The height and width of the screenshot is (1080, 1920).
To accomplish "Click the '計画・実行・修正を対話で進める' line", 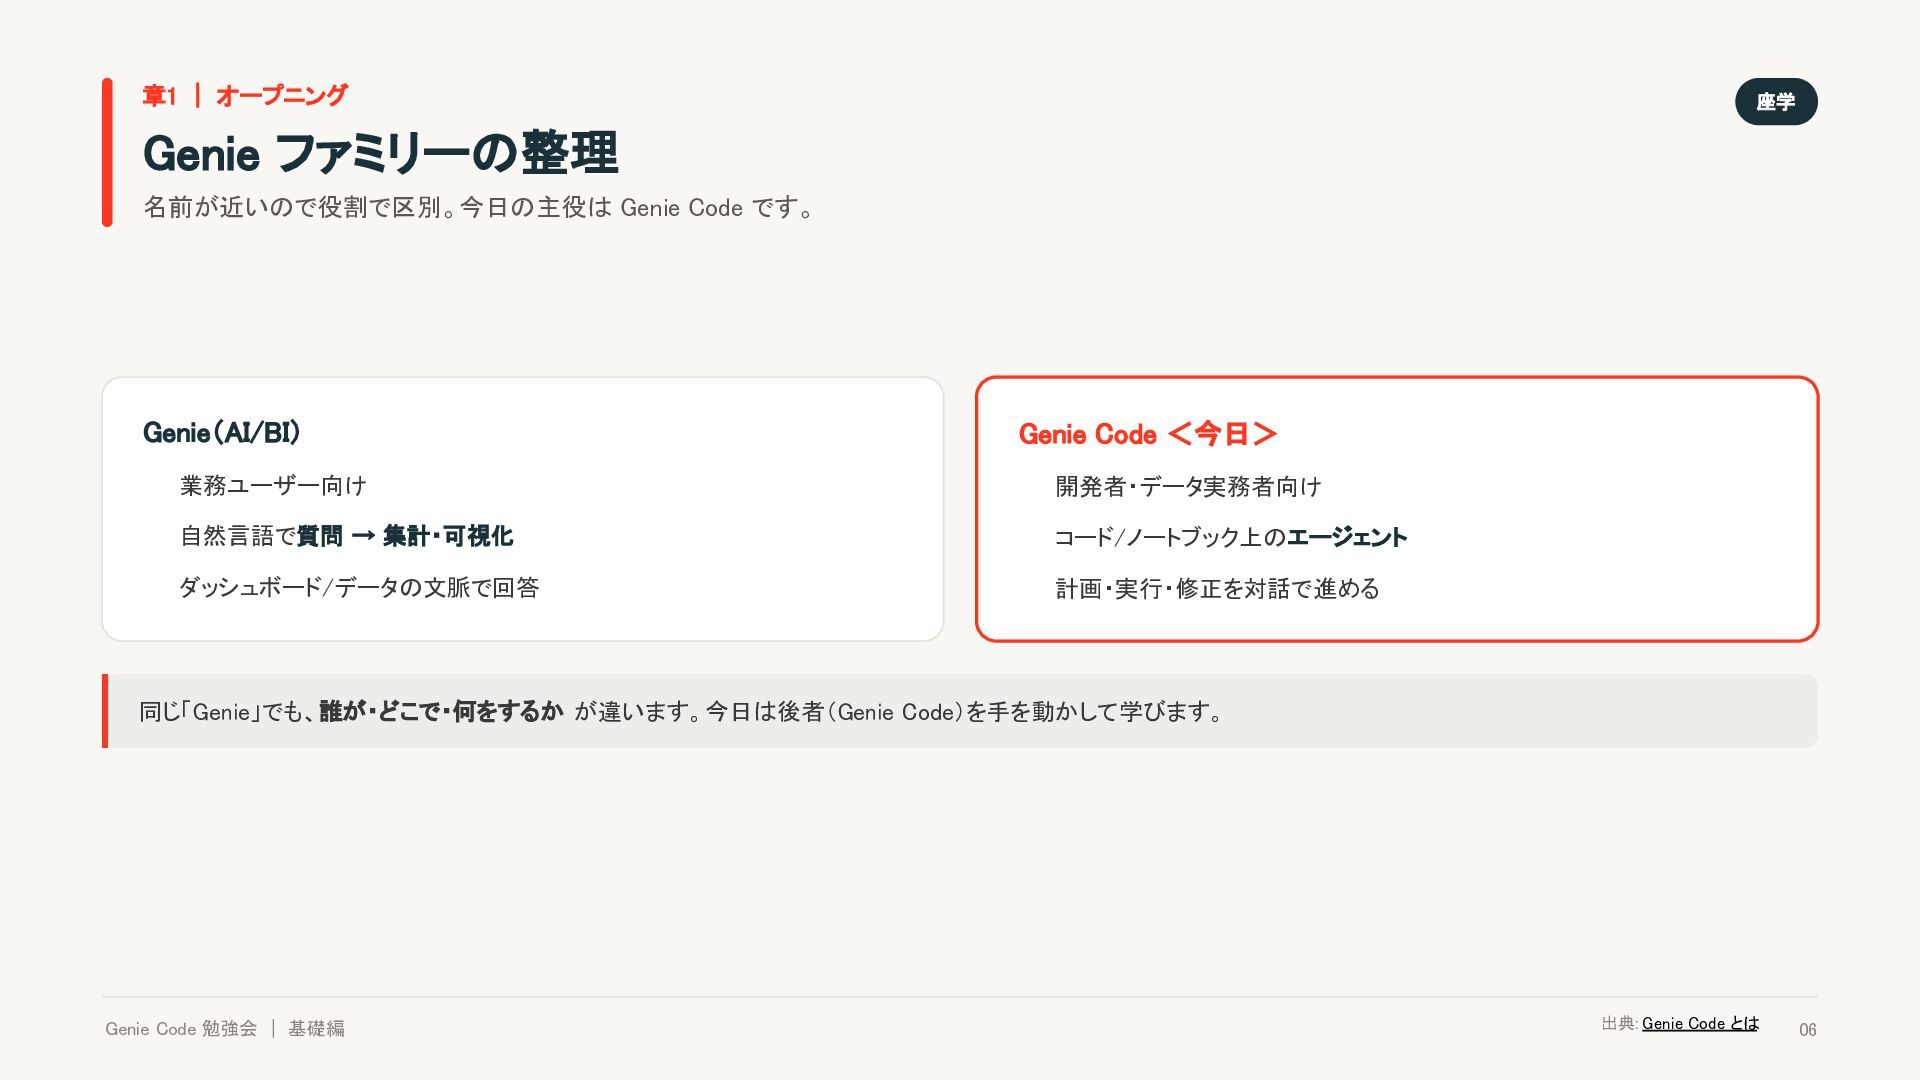I will (1217, 589).
